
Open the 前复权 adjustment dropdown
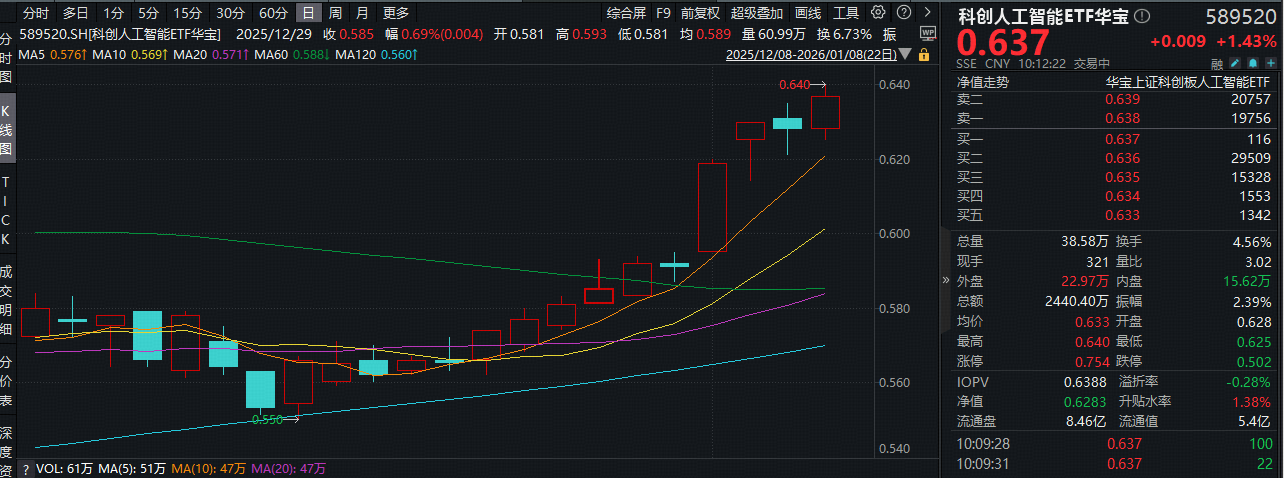point(700,13)
